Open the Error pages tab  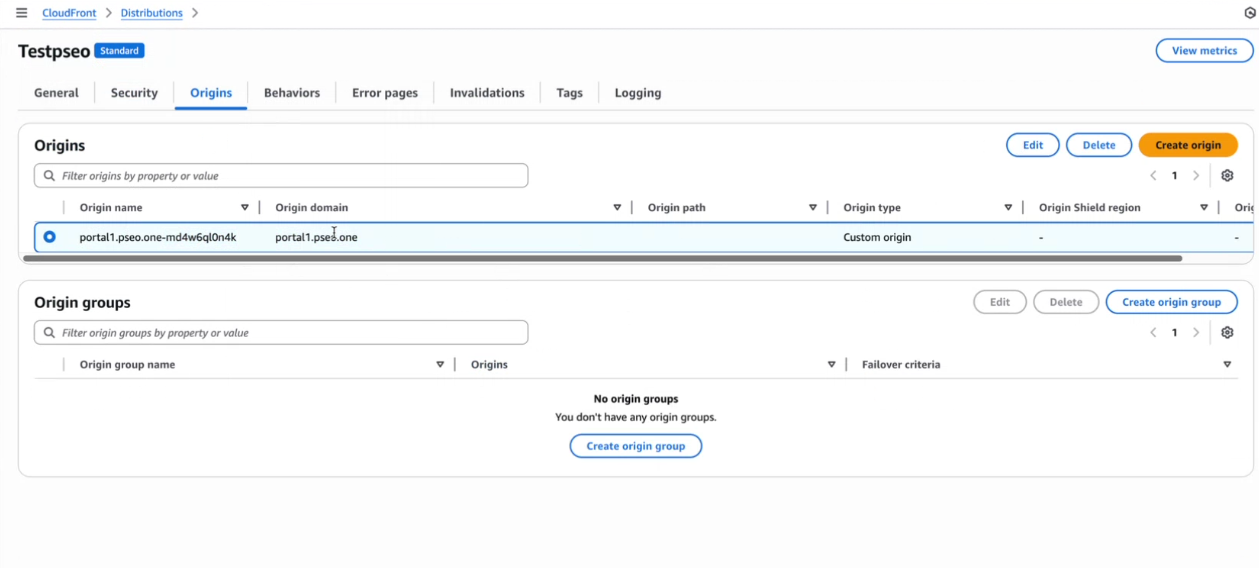click(x=385, y=93)
